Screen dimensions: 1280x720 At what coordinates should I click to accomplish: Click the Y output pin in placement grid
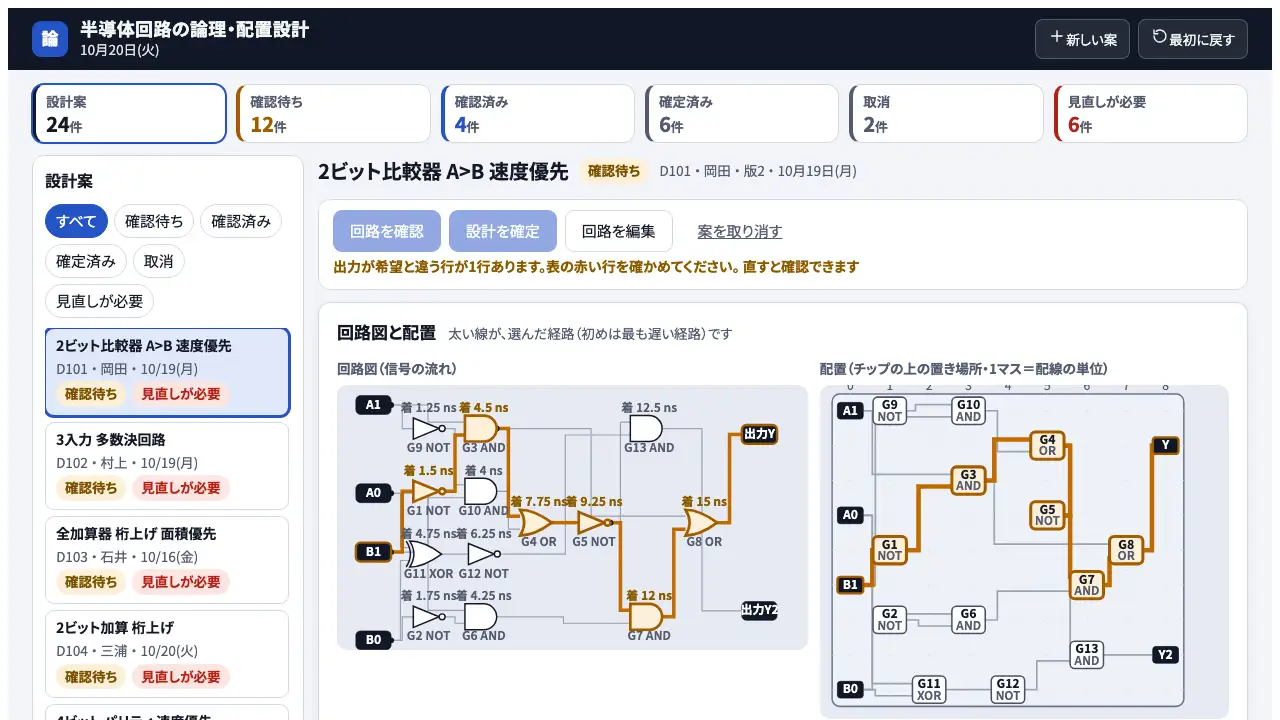click(1165, 445)
